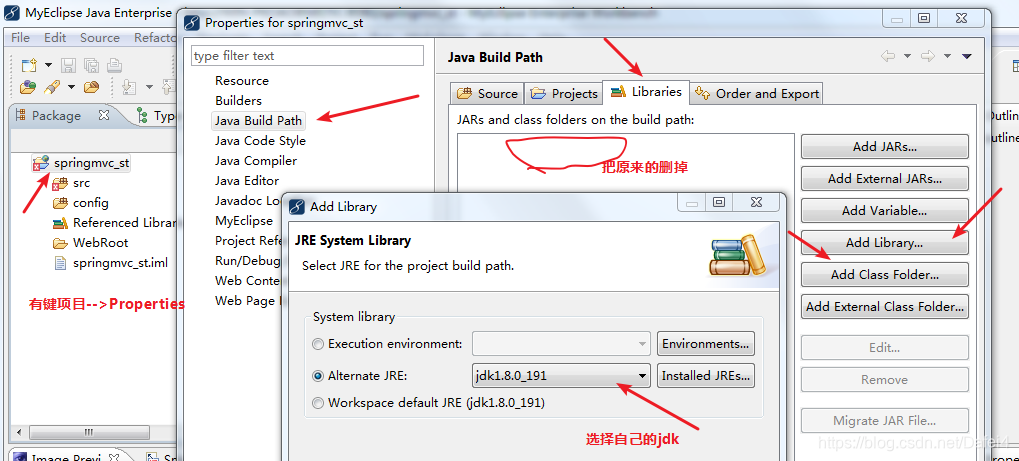Open the back navigation history dropdown
This screenshot has height=461, width=1019.
click(x=907, y=57)
